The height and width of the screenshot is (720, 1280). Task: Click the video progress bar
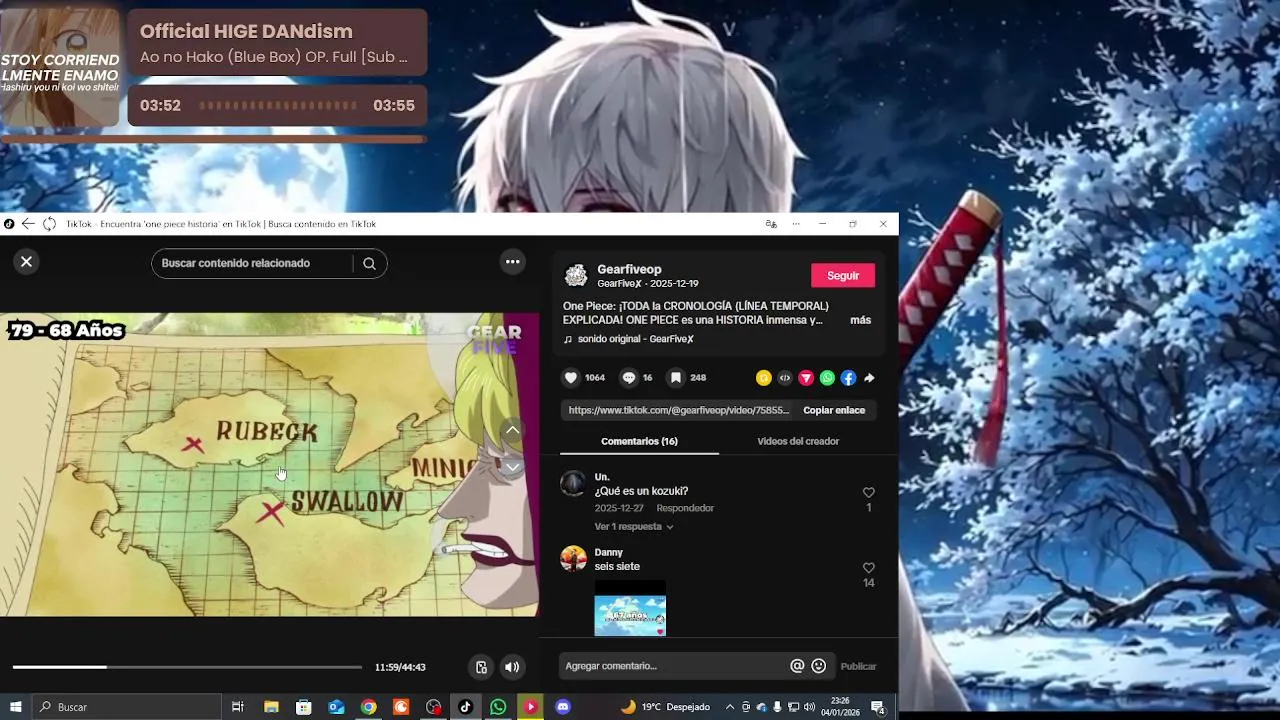click(187, 667)
